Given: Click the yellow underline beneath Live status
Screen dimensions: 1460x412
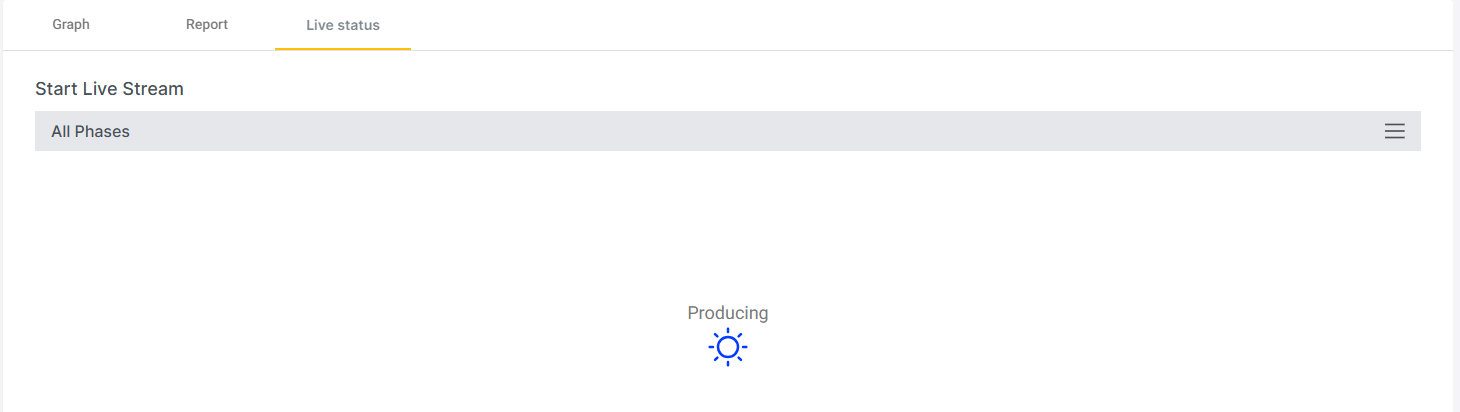Looking at the screenshot, I should (343, 49).
